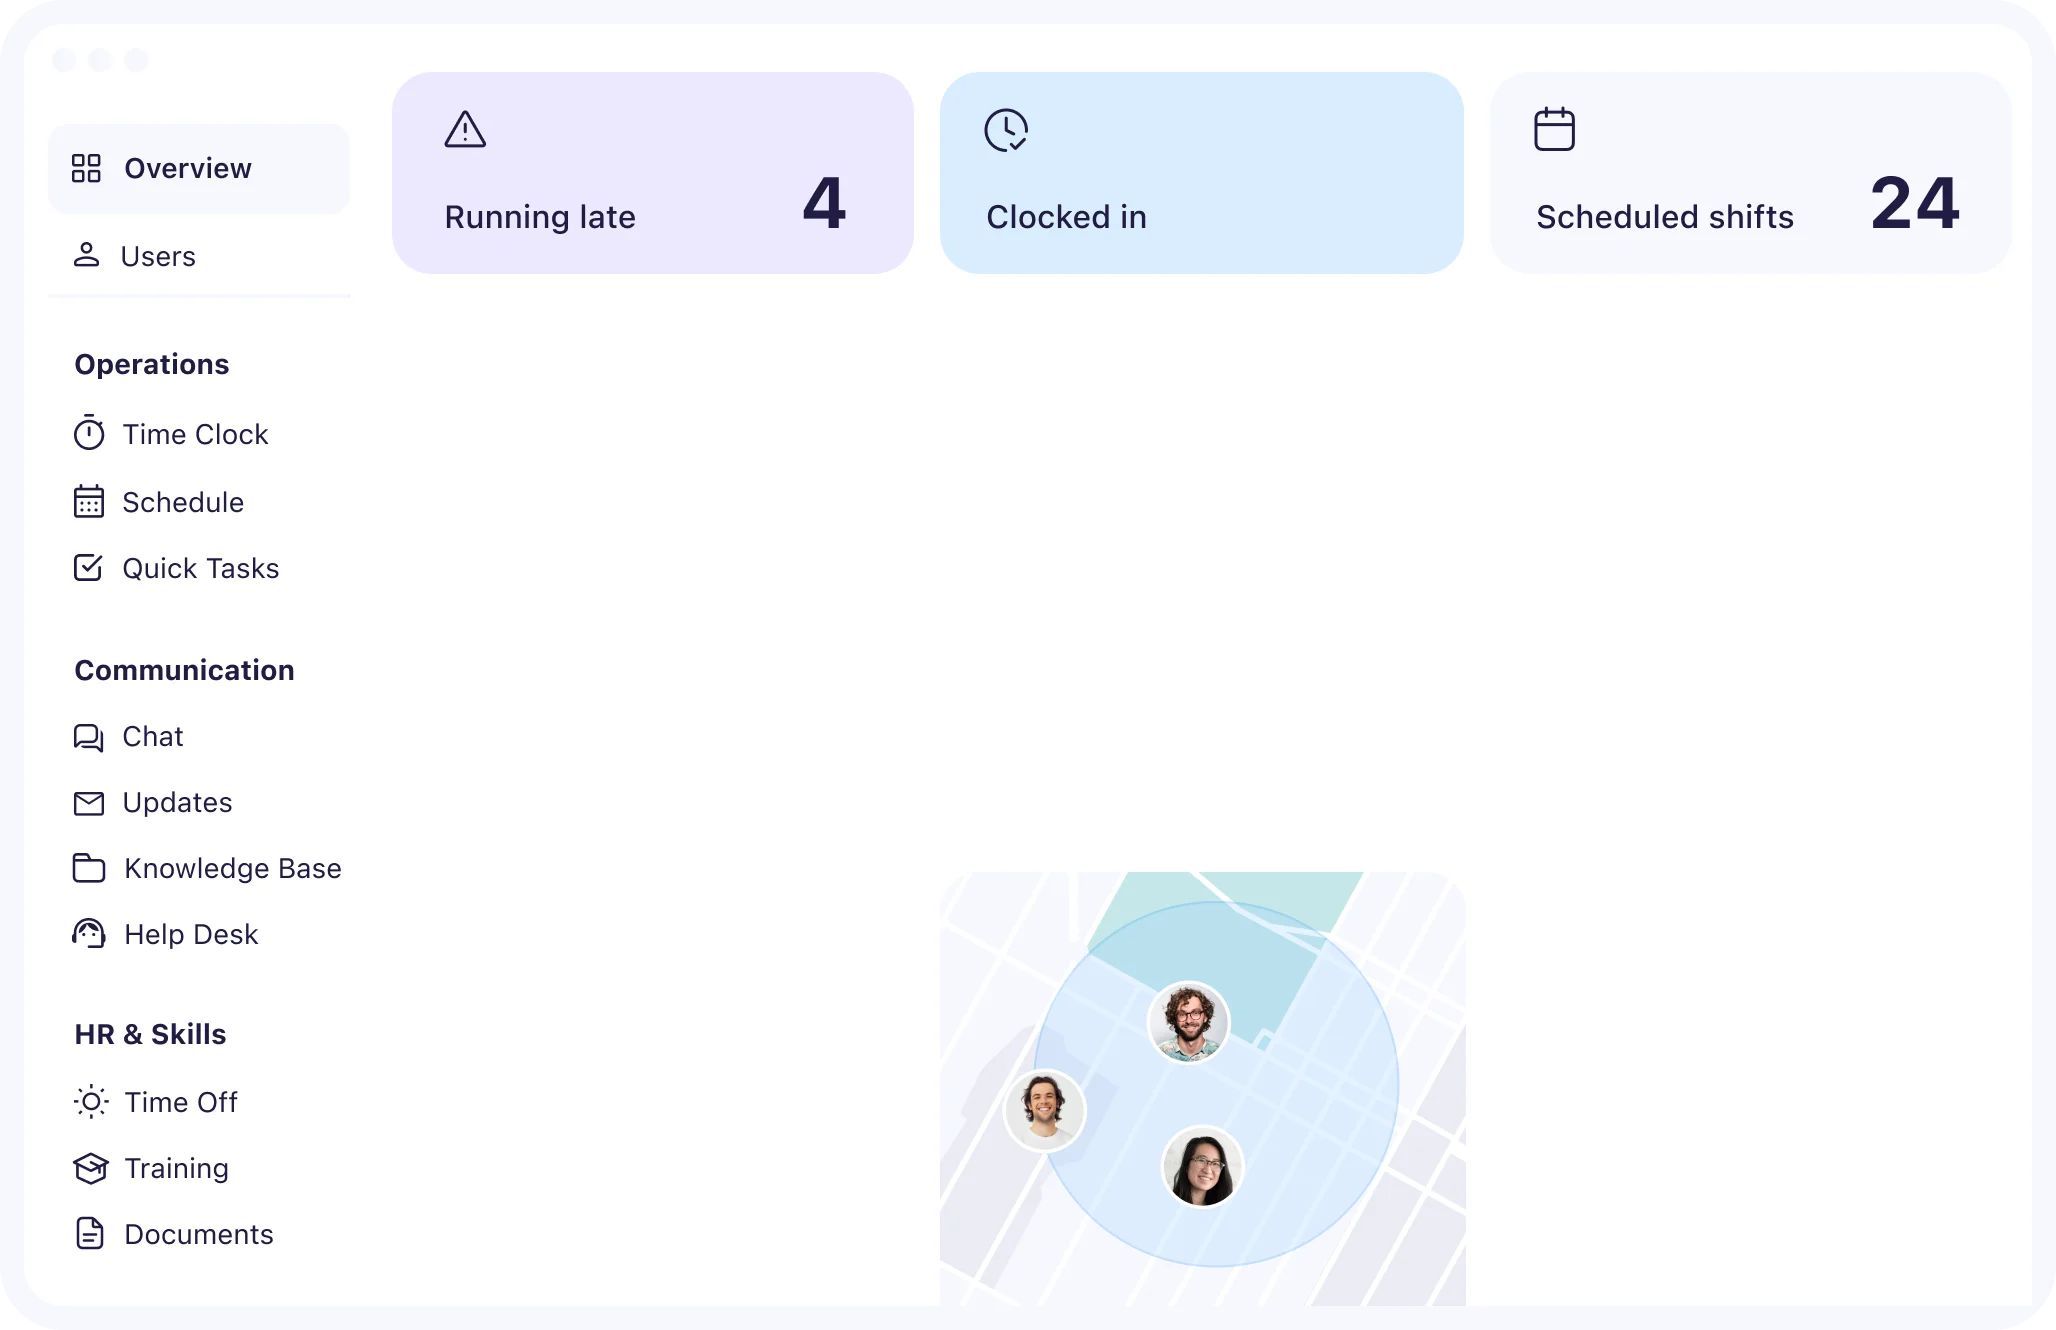
Task: Click the Training graduation cap icon
Action: 90,1168
